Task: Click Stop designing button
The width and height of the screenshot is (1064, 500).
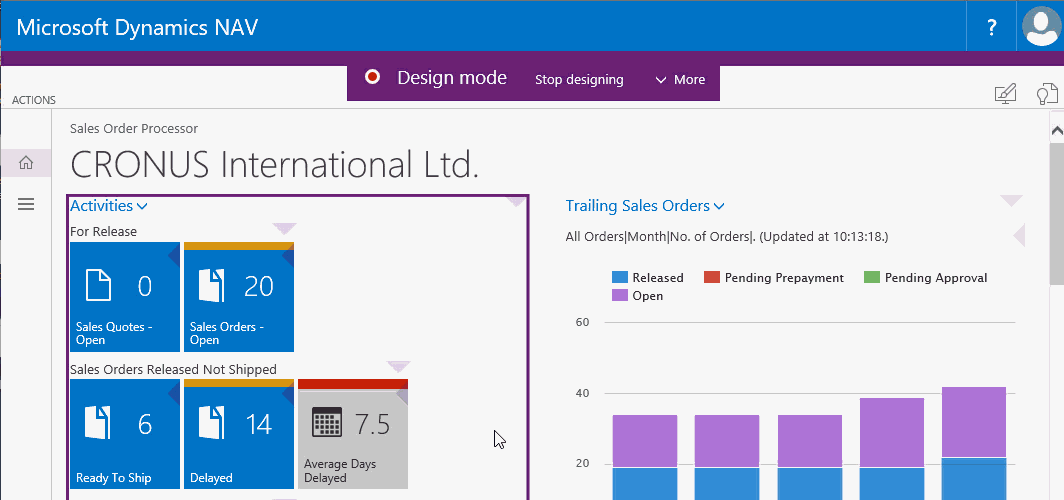Action: [x=579, y=79]
